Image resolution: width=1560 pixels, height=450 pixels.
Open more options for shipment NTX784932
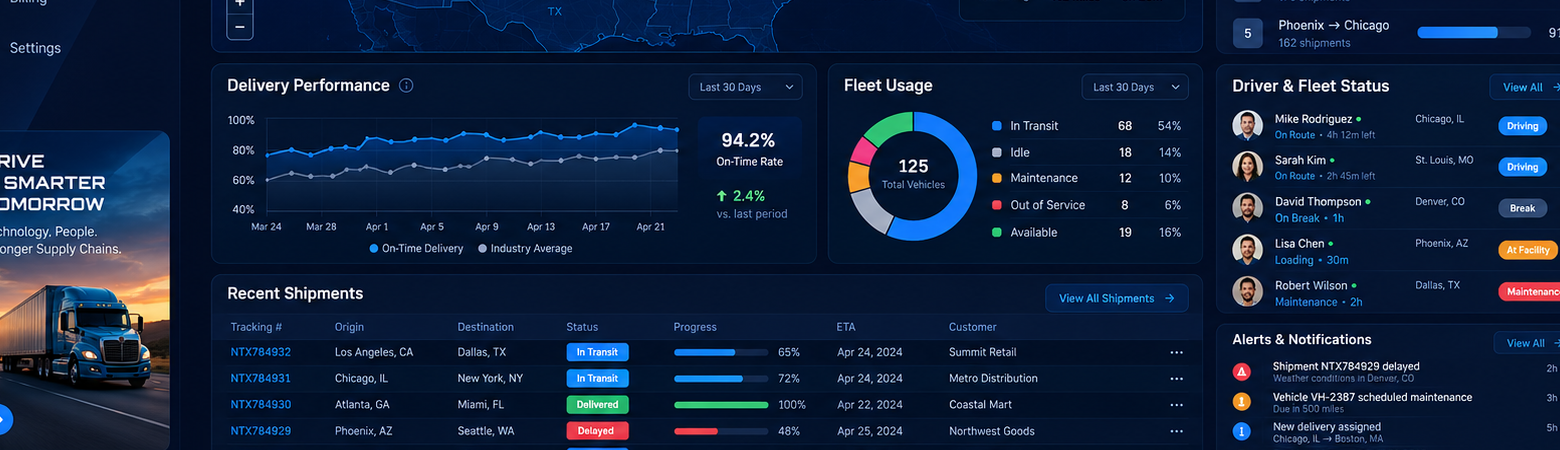coord(1176,352)
